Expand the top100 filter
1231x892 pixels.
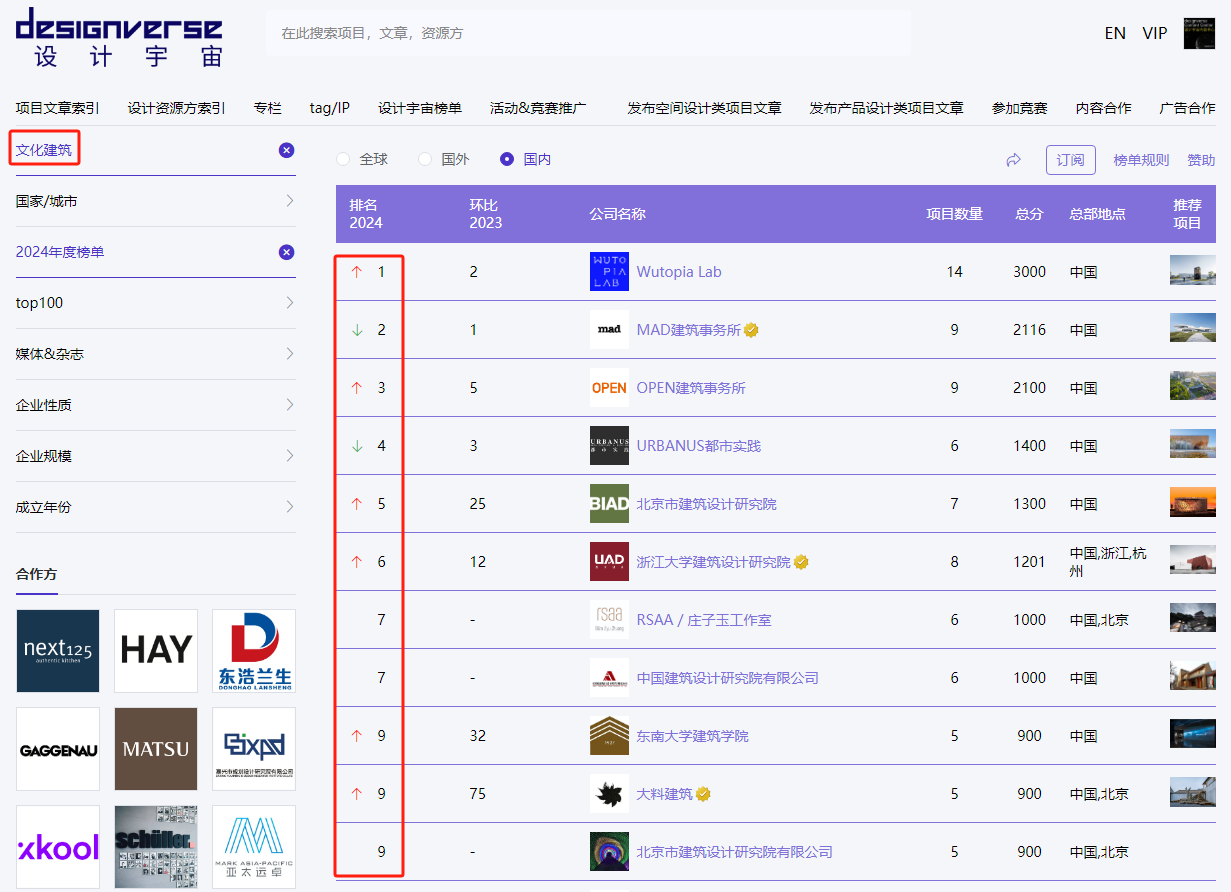pos(156,303)
